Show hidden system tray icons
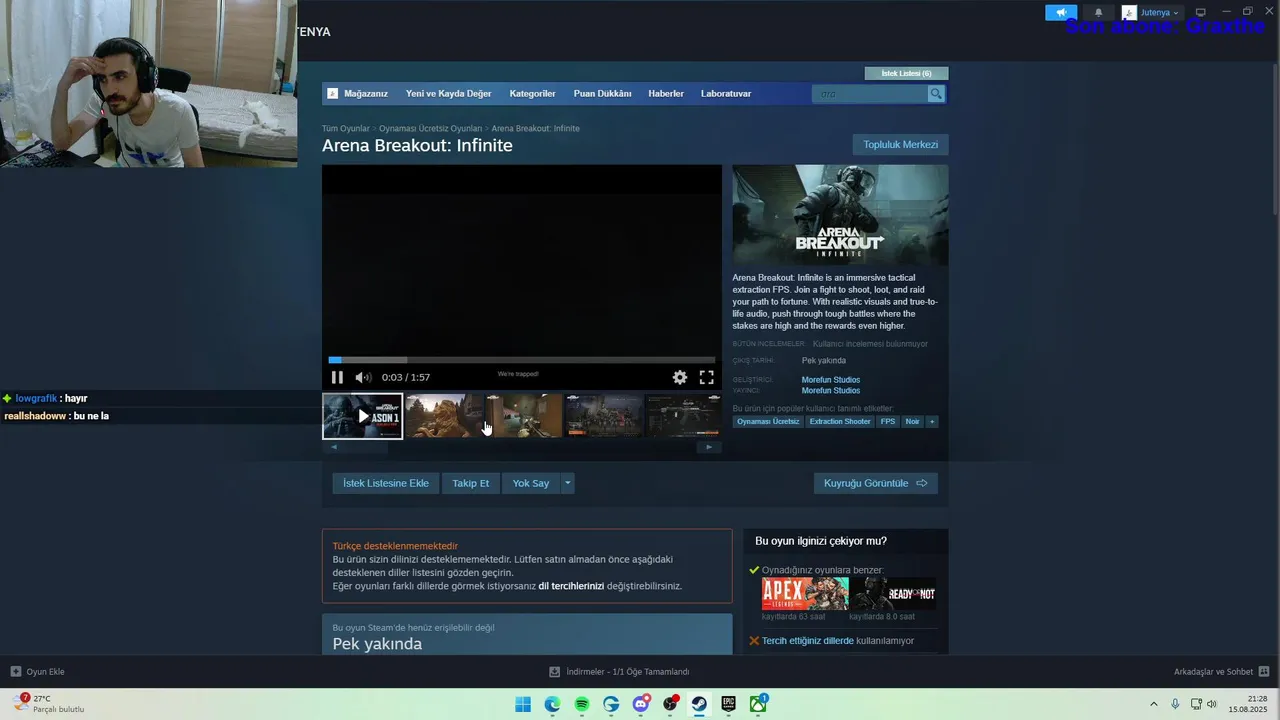The width and height of the screenshot is (1280, 720). [x=1153, y=704]
